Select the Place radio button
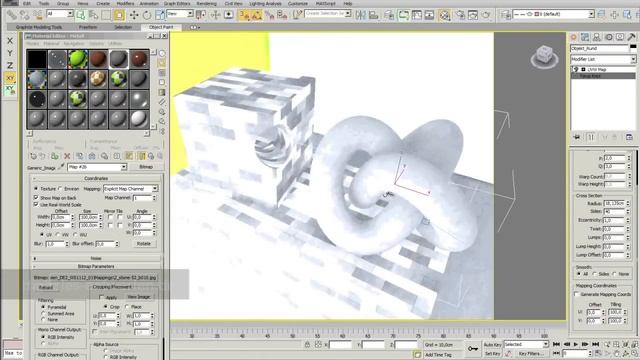This screenshot has height=360, width=640. [x=127, y=307]
